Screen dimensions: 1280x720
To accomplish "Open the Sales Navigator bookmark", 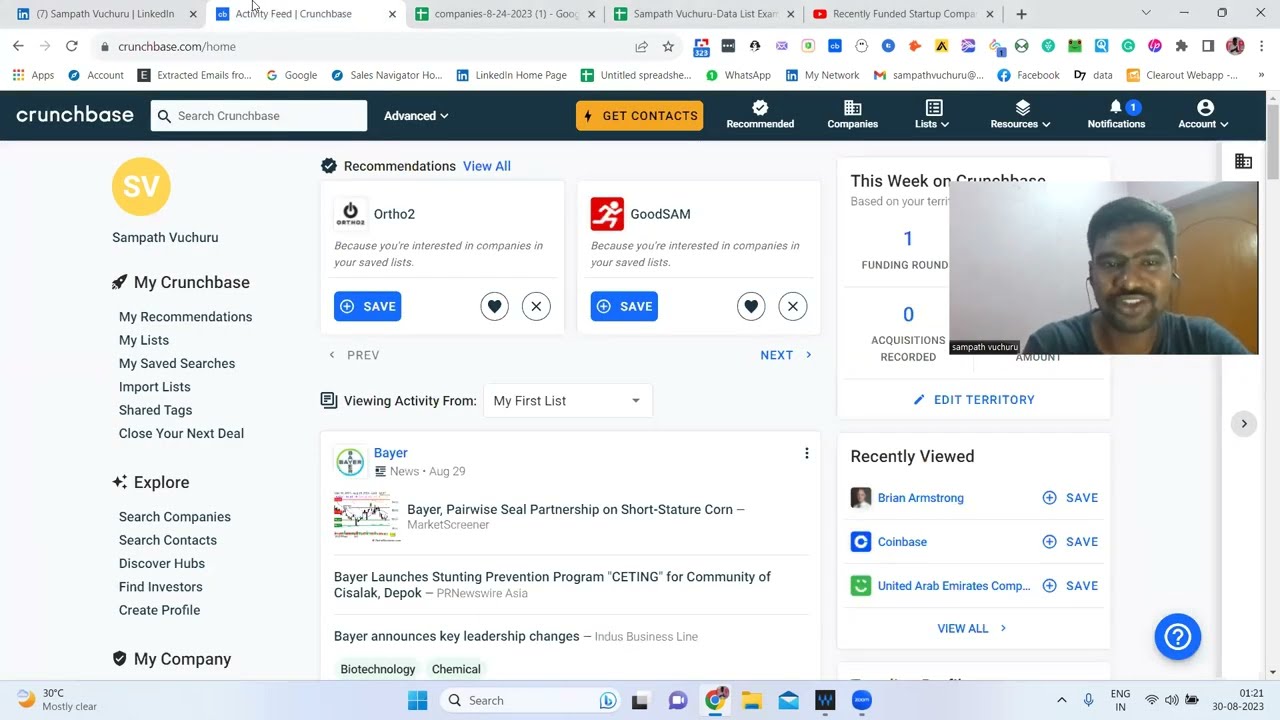I will coord(386,75).
